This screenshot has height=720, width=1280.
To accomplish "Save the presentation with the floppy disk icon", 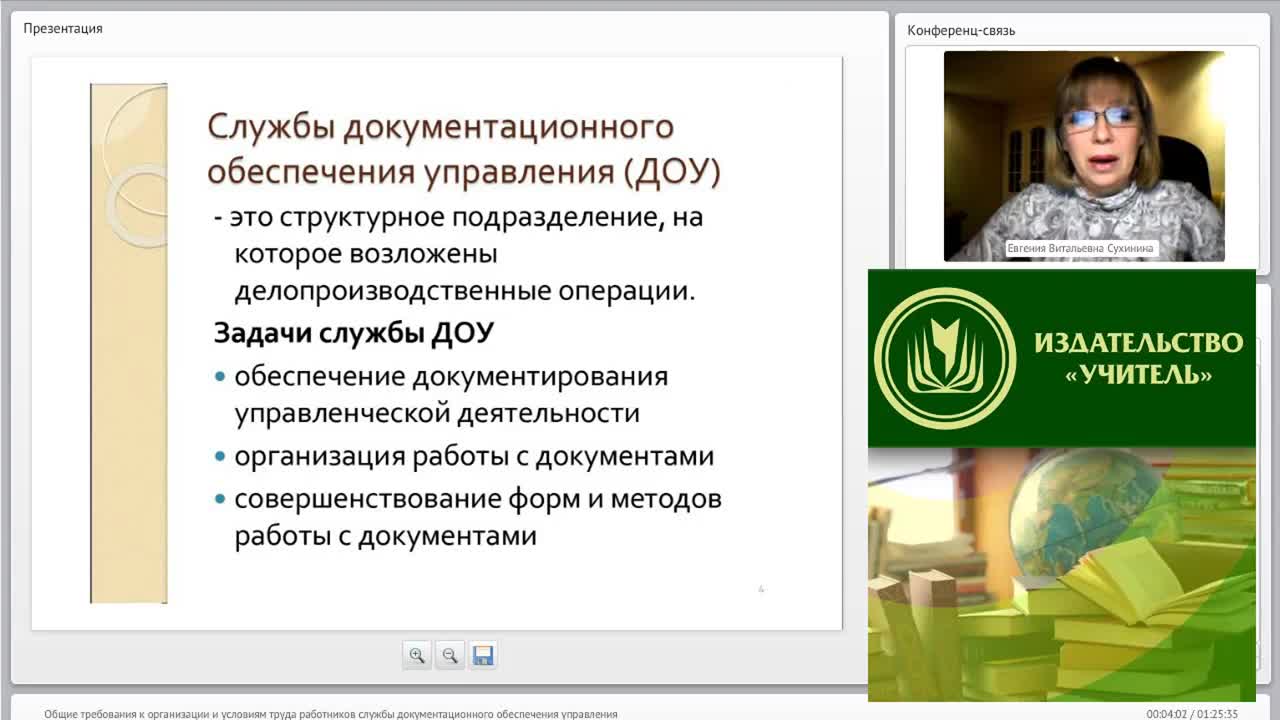I will (483, 656).
